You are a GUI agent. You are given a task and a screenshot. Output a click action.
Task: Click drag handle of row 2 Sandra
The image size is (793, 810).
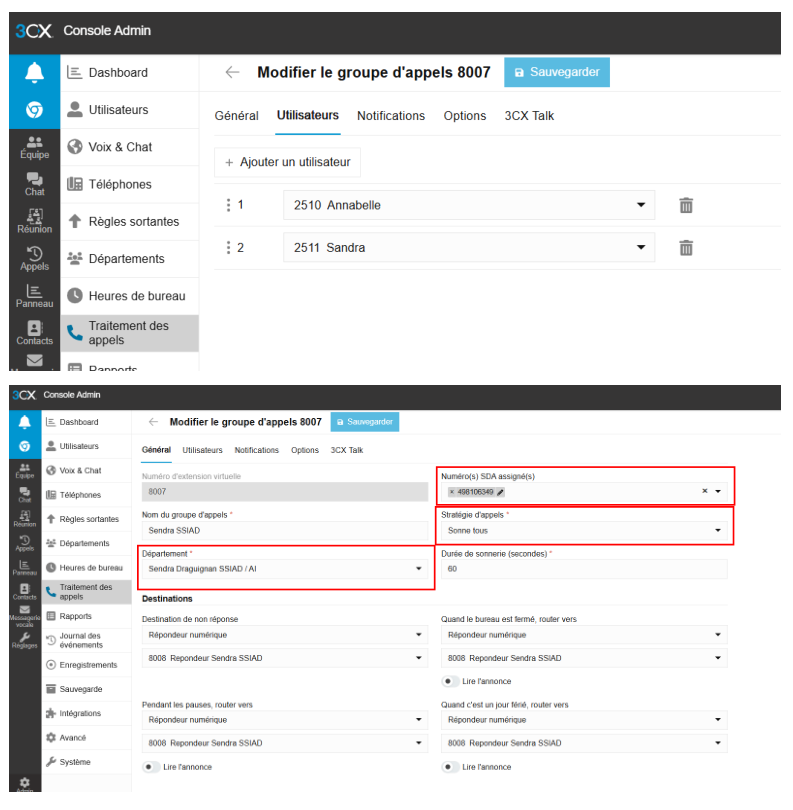[228, 247]
